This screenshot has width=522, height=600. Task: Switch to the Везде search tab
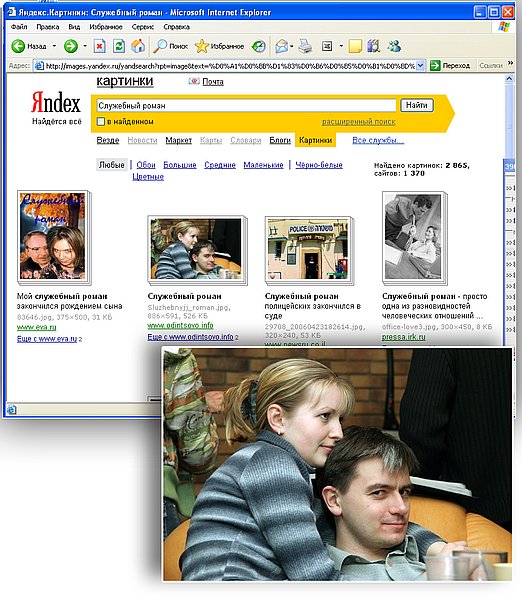(108, 140)
